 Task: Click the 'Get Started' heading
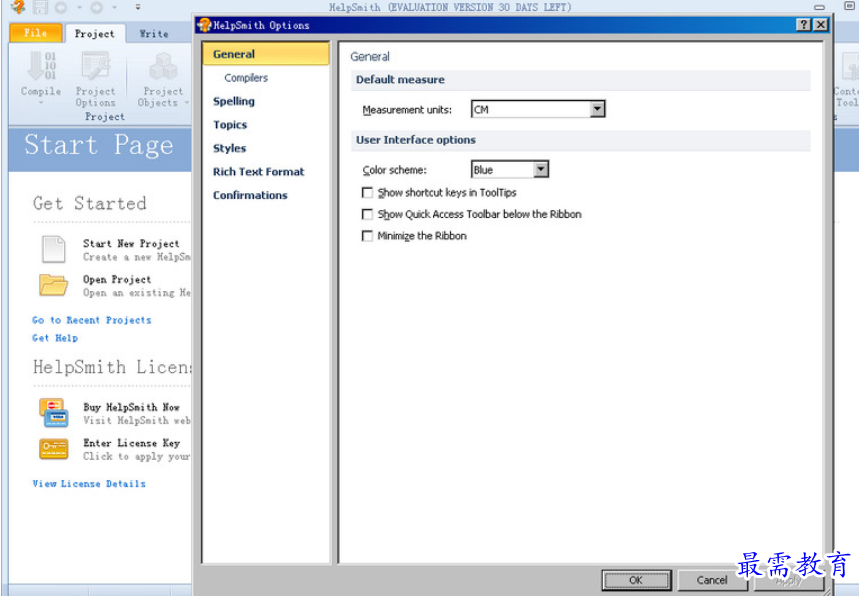89,203
